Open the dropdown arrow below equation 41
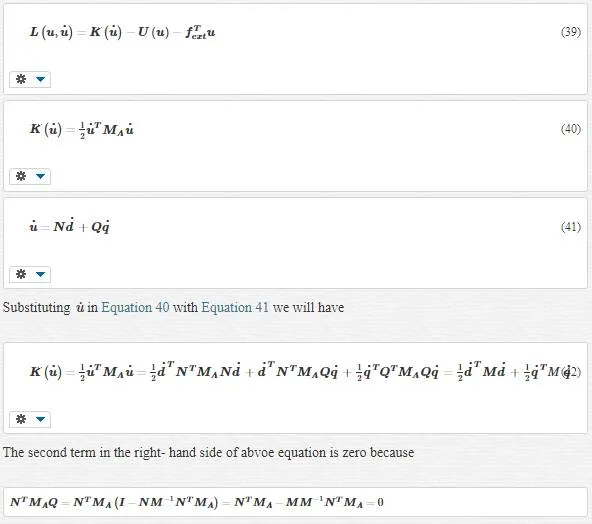592x524 pixels. click(x=40, y=274)
